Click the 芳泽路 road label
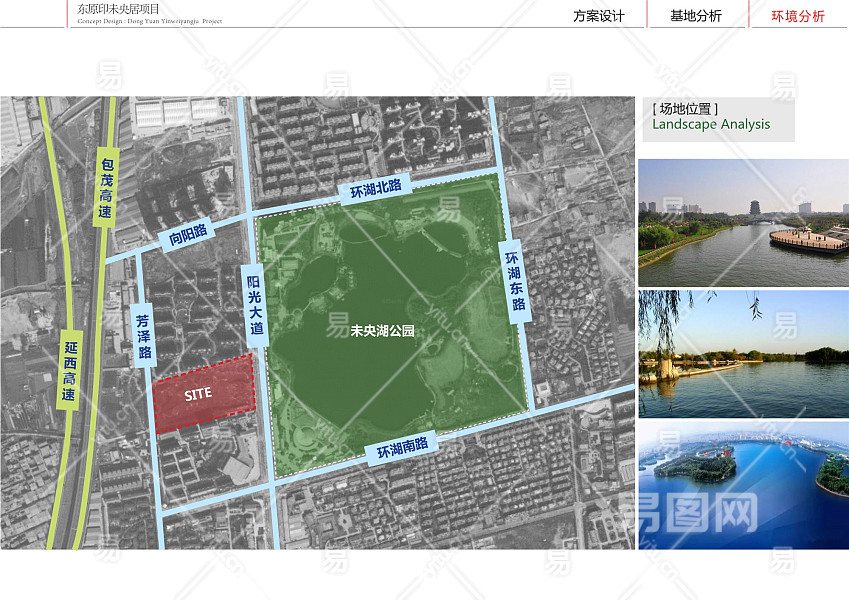Image resolution: width=849 pixels, height=600 pixels. coord(144,334)
